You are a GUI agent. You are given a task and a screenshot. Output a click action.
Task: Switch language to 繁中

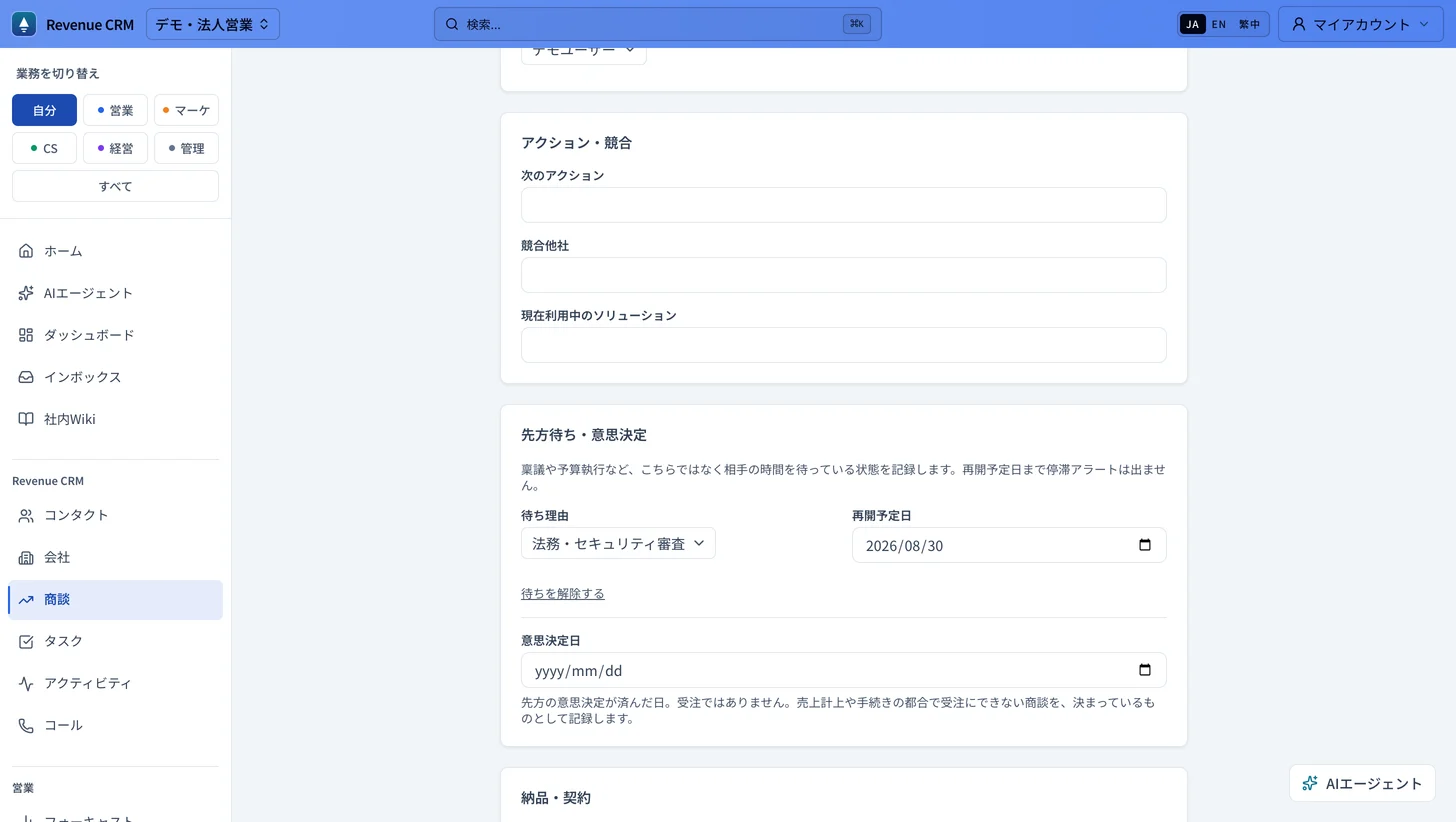(x=1249, y=24)
